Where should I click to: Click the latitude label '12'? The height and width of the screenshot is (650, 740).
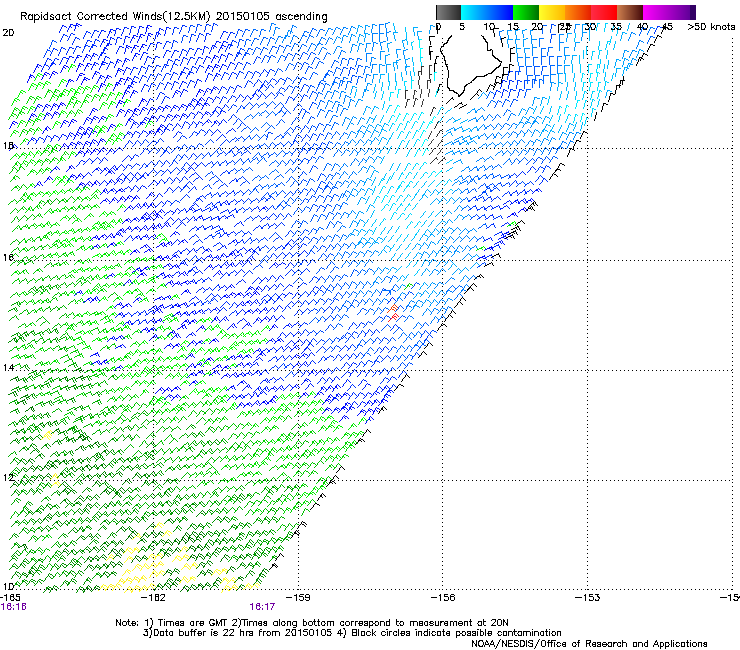coord(8,477)
